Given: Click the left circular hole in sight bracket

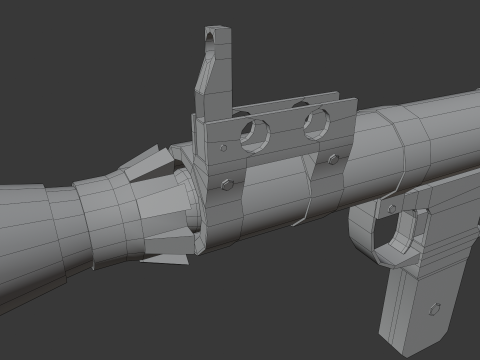Looking at the screenshot, I should pyautogui.click(x=255, y=136).
